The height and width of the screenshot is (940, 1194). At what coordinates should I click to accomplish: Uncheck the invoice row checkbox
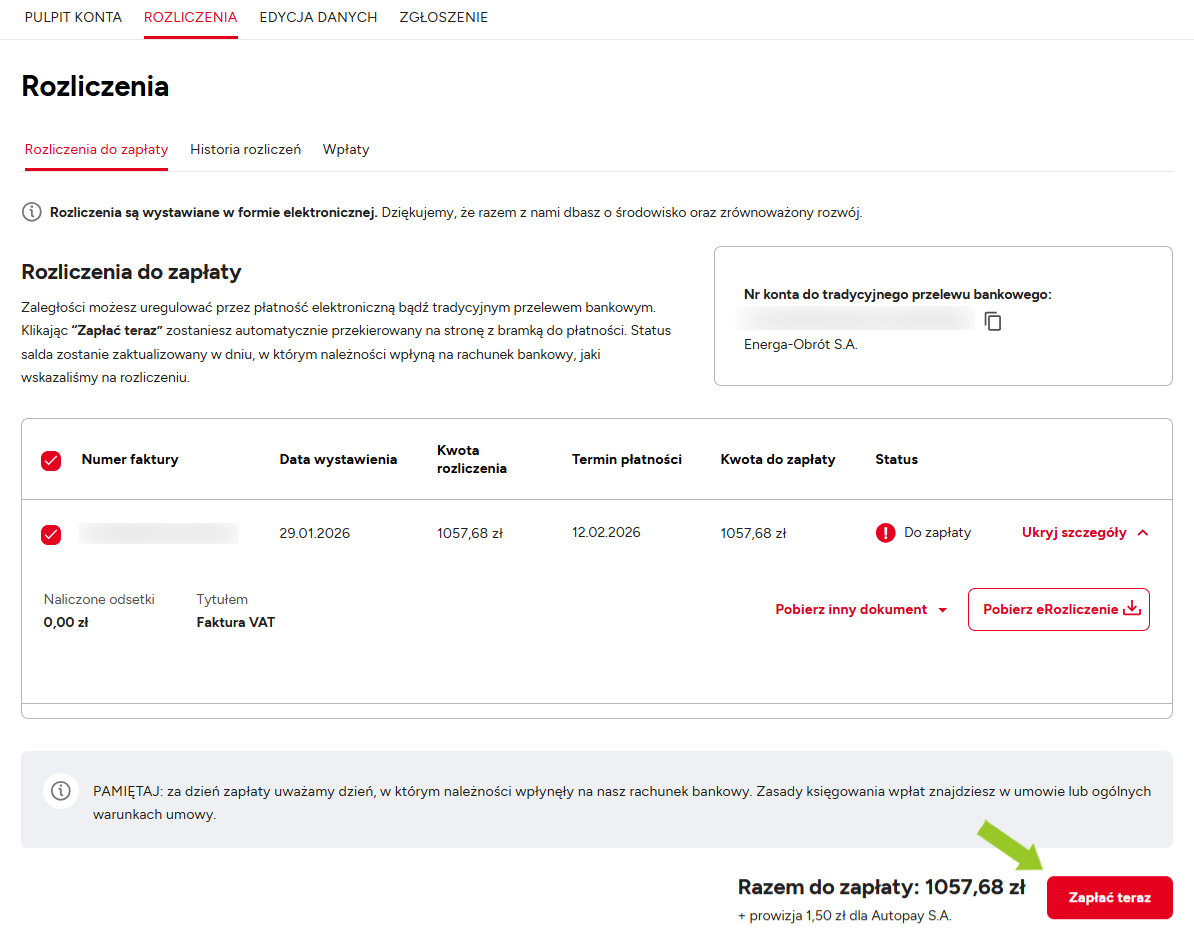click(51, 534)
